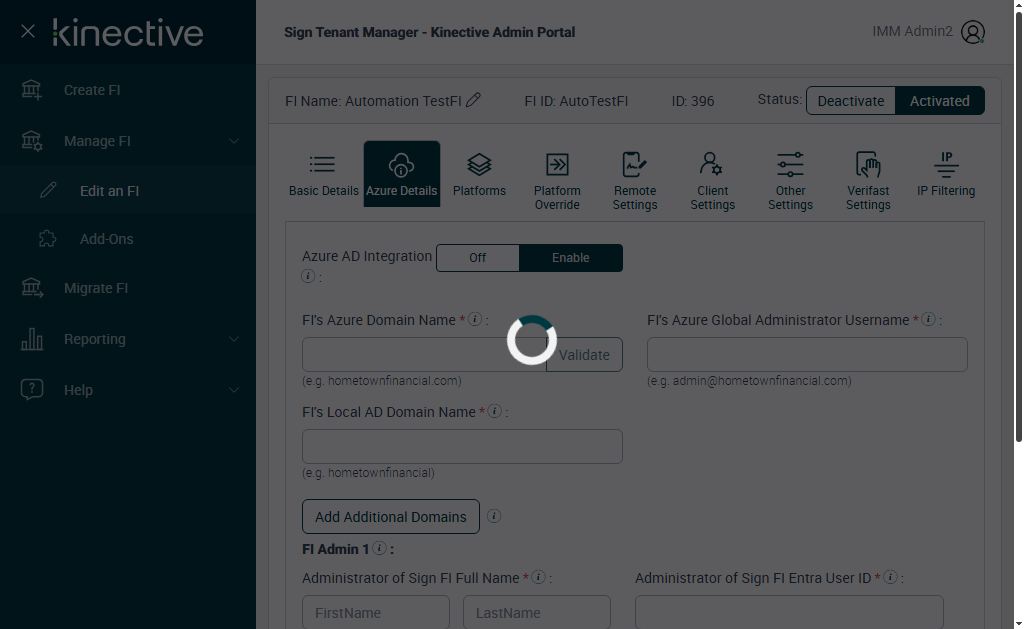Switch to the IP Filtering tab
1024x629 pixels.
pyautogui.click(x=946, y=174)
